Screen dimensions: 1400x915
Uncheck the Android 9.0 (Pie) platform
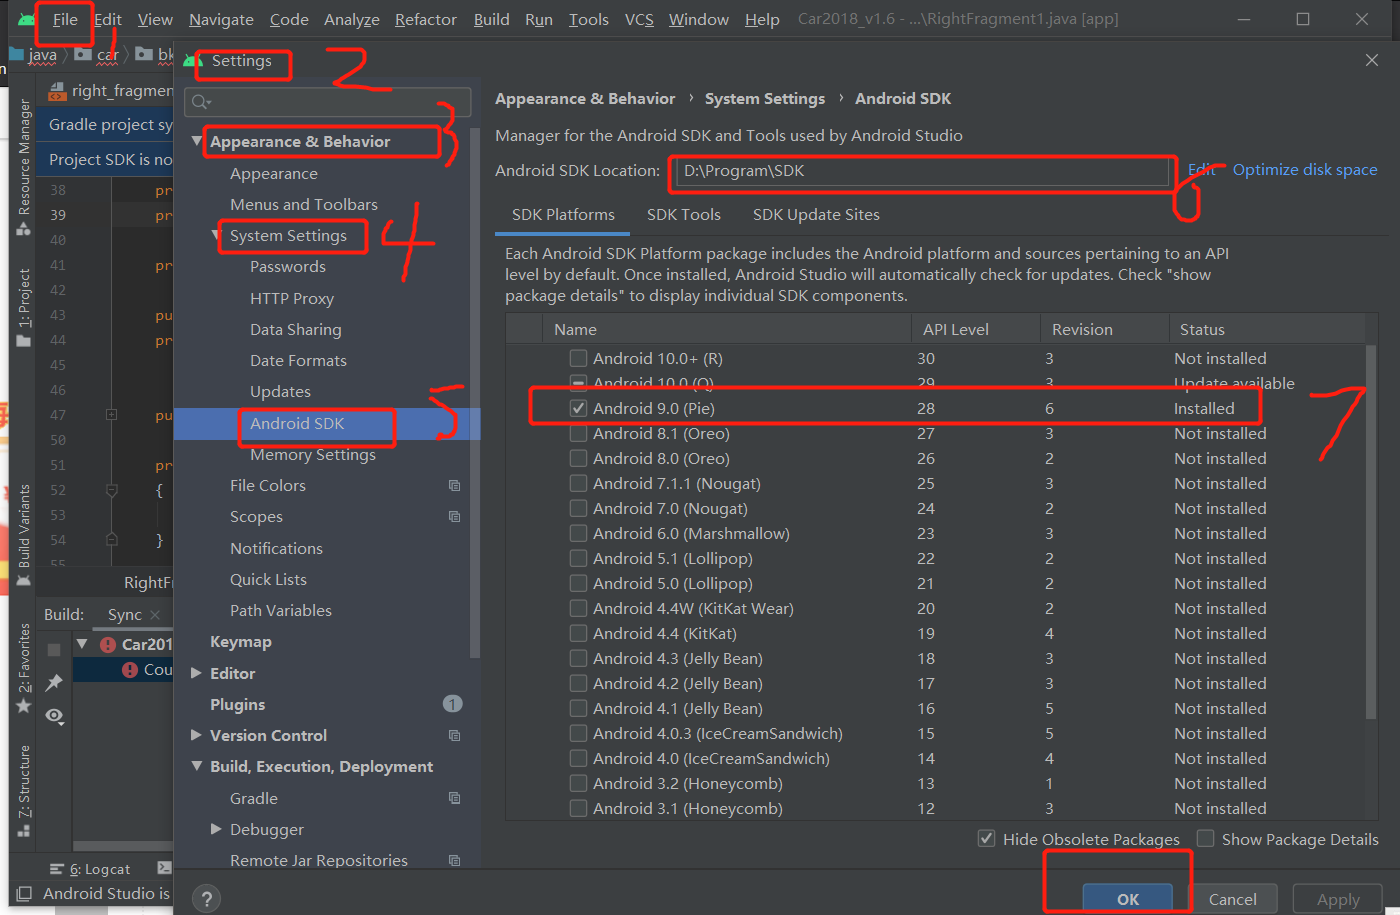tap(578, 407)
